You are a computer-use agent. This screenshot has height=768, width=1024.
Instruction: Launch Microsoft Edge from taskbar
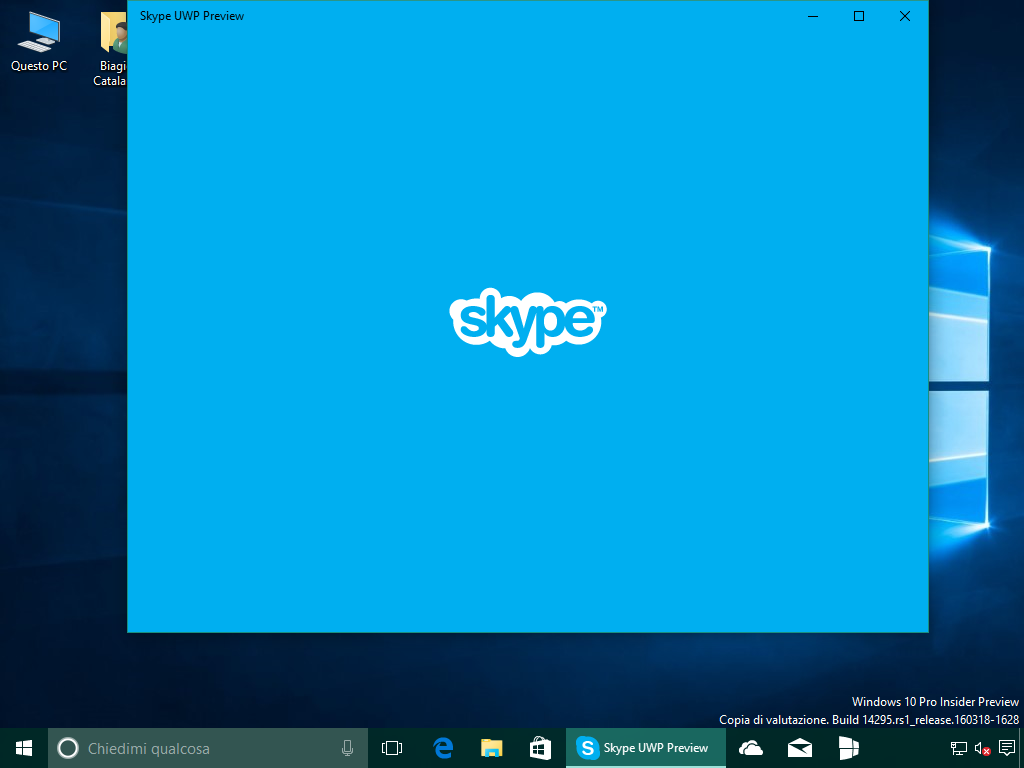[443, 748]
